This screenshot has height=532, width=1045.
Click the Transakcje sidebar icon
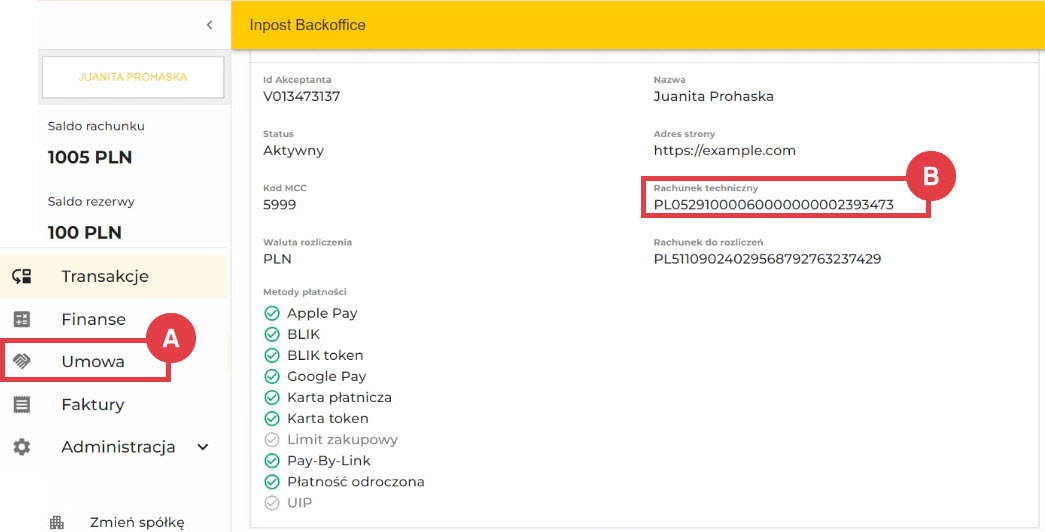(22, 276)
